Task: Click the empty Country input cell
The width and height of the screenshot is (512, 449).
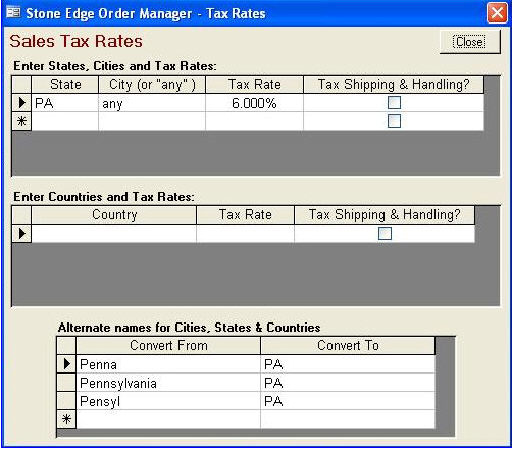Action: pos(114,233)
